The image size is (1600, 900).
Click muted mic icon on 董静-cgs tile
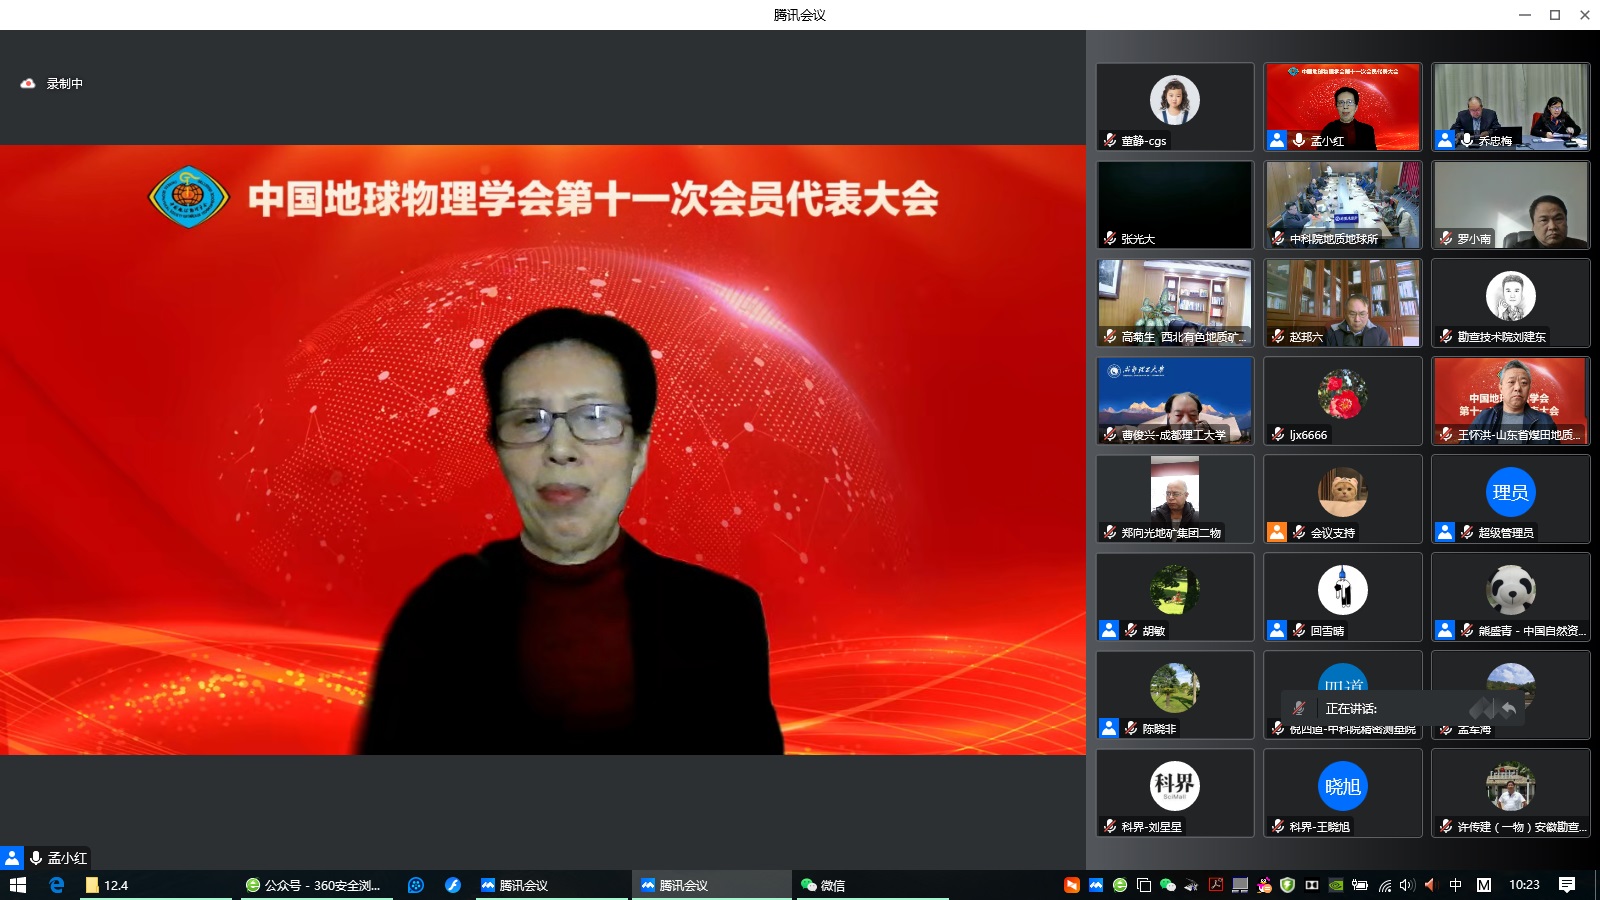tap(1110, 140)
